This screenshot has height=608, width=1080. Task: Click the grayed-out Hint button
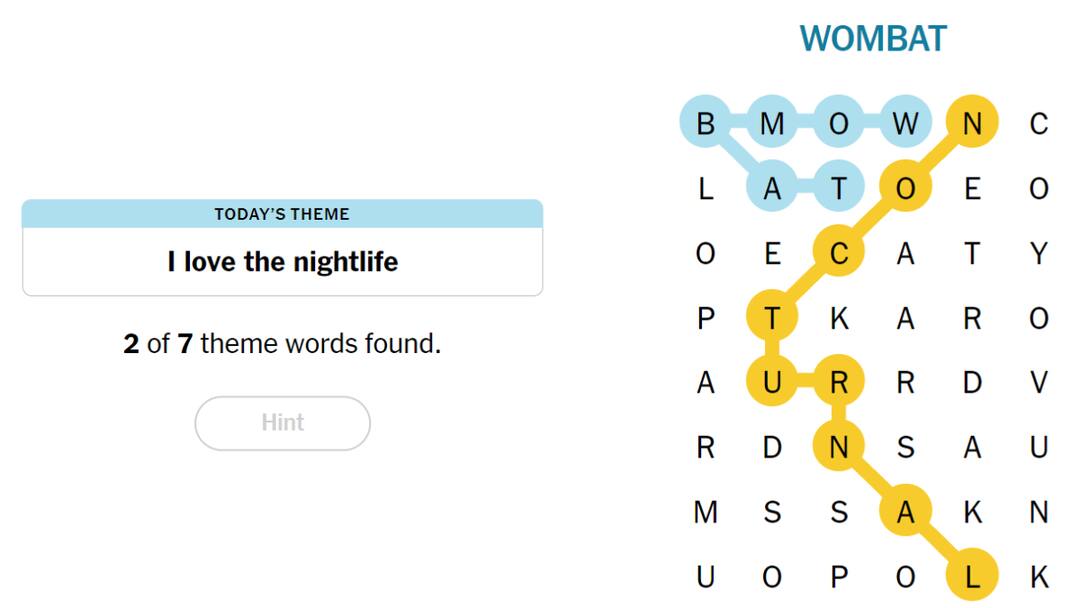pyautogui.click(x=282, y=423)
